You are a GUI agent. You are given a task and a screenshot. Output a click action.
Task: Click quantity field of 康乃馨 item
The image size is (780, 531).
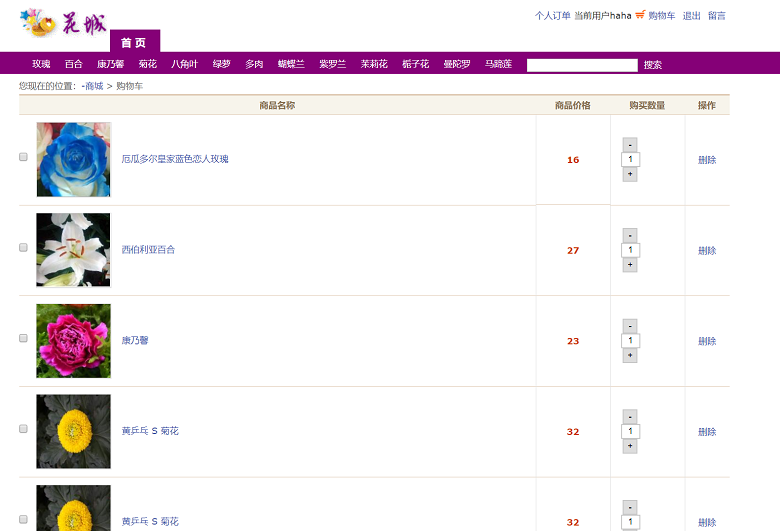tap(630, 340)
